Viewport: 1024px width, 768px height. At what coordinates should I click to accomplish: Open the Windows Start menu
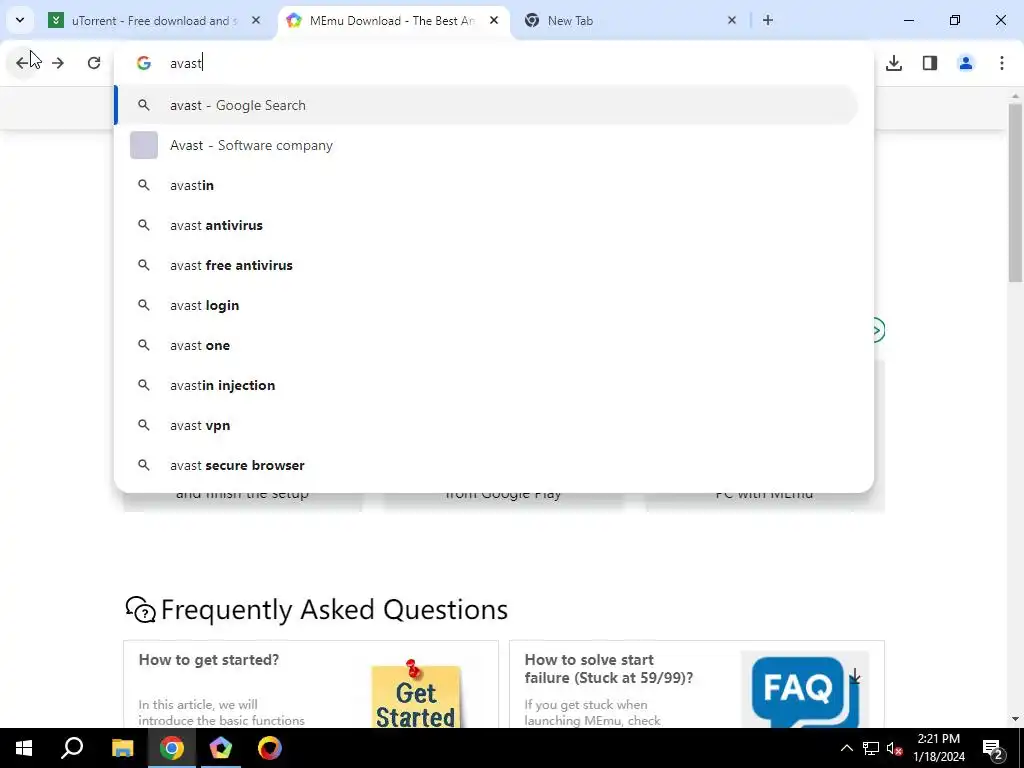(x=24, y=748)
